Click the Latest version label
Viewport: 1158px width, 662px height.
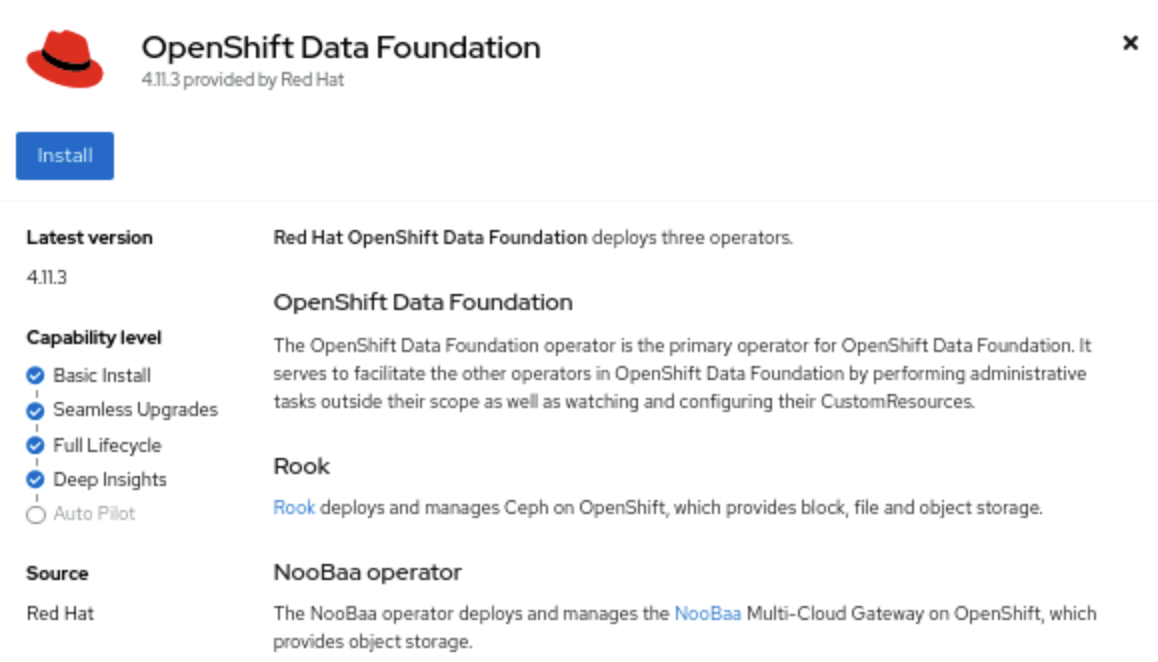click(89, 237)
